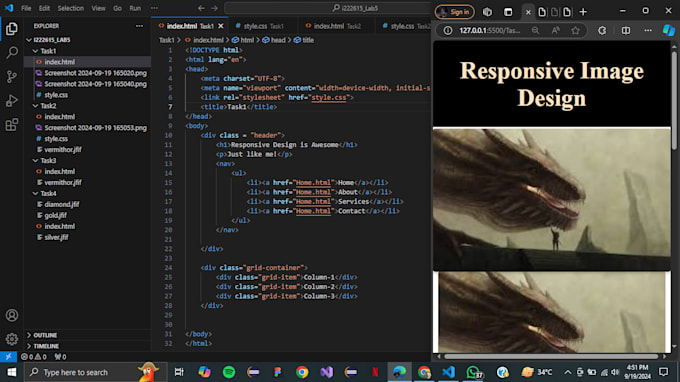The image size is (680, 382).
Task: Open browser extensions puzzle icon
Action: [602, 30]
